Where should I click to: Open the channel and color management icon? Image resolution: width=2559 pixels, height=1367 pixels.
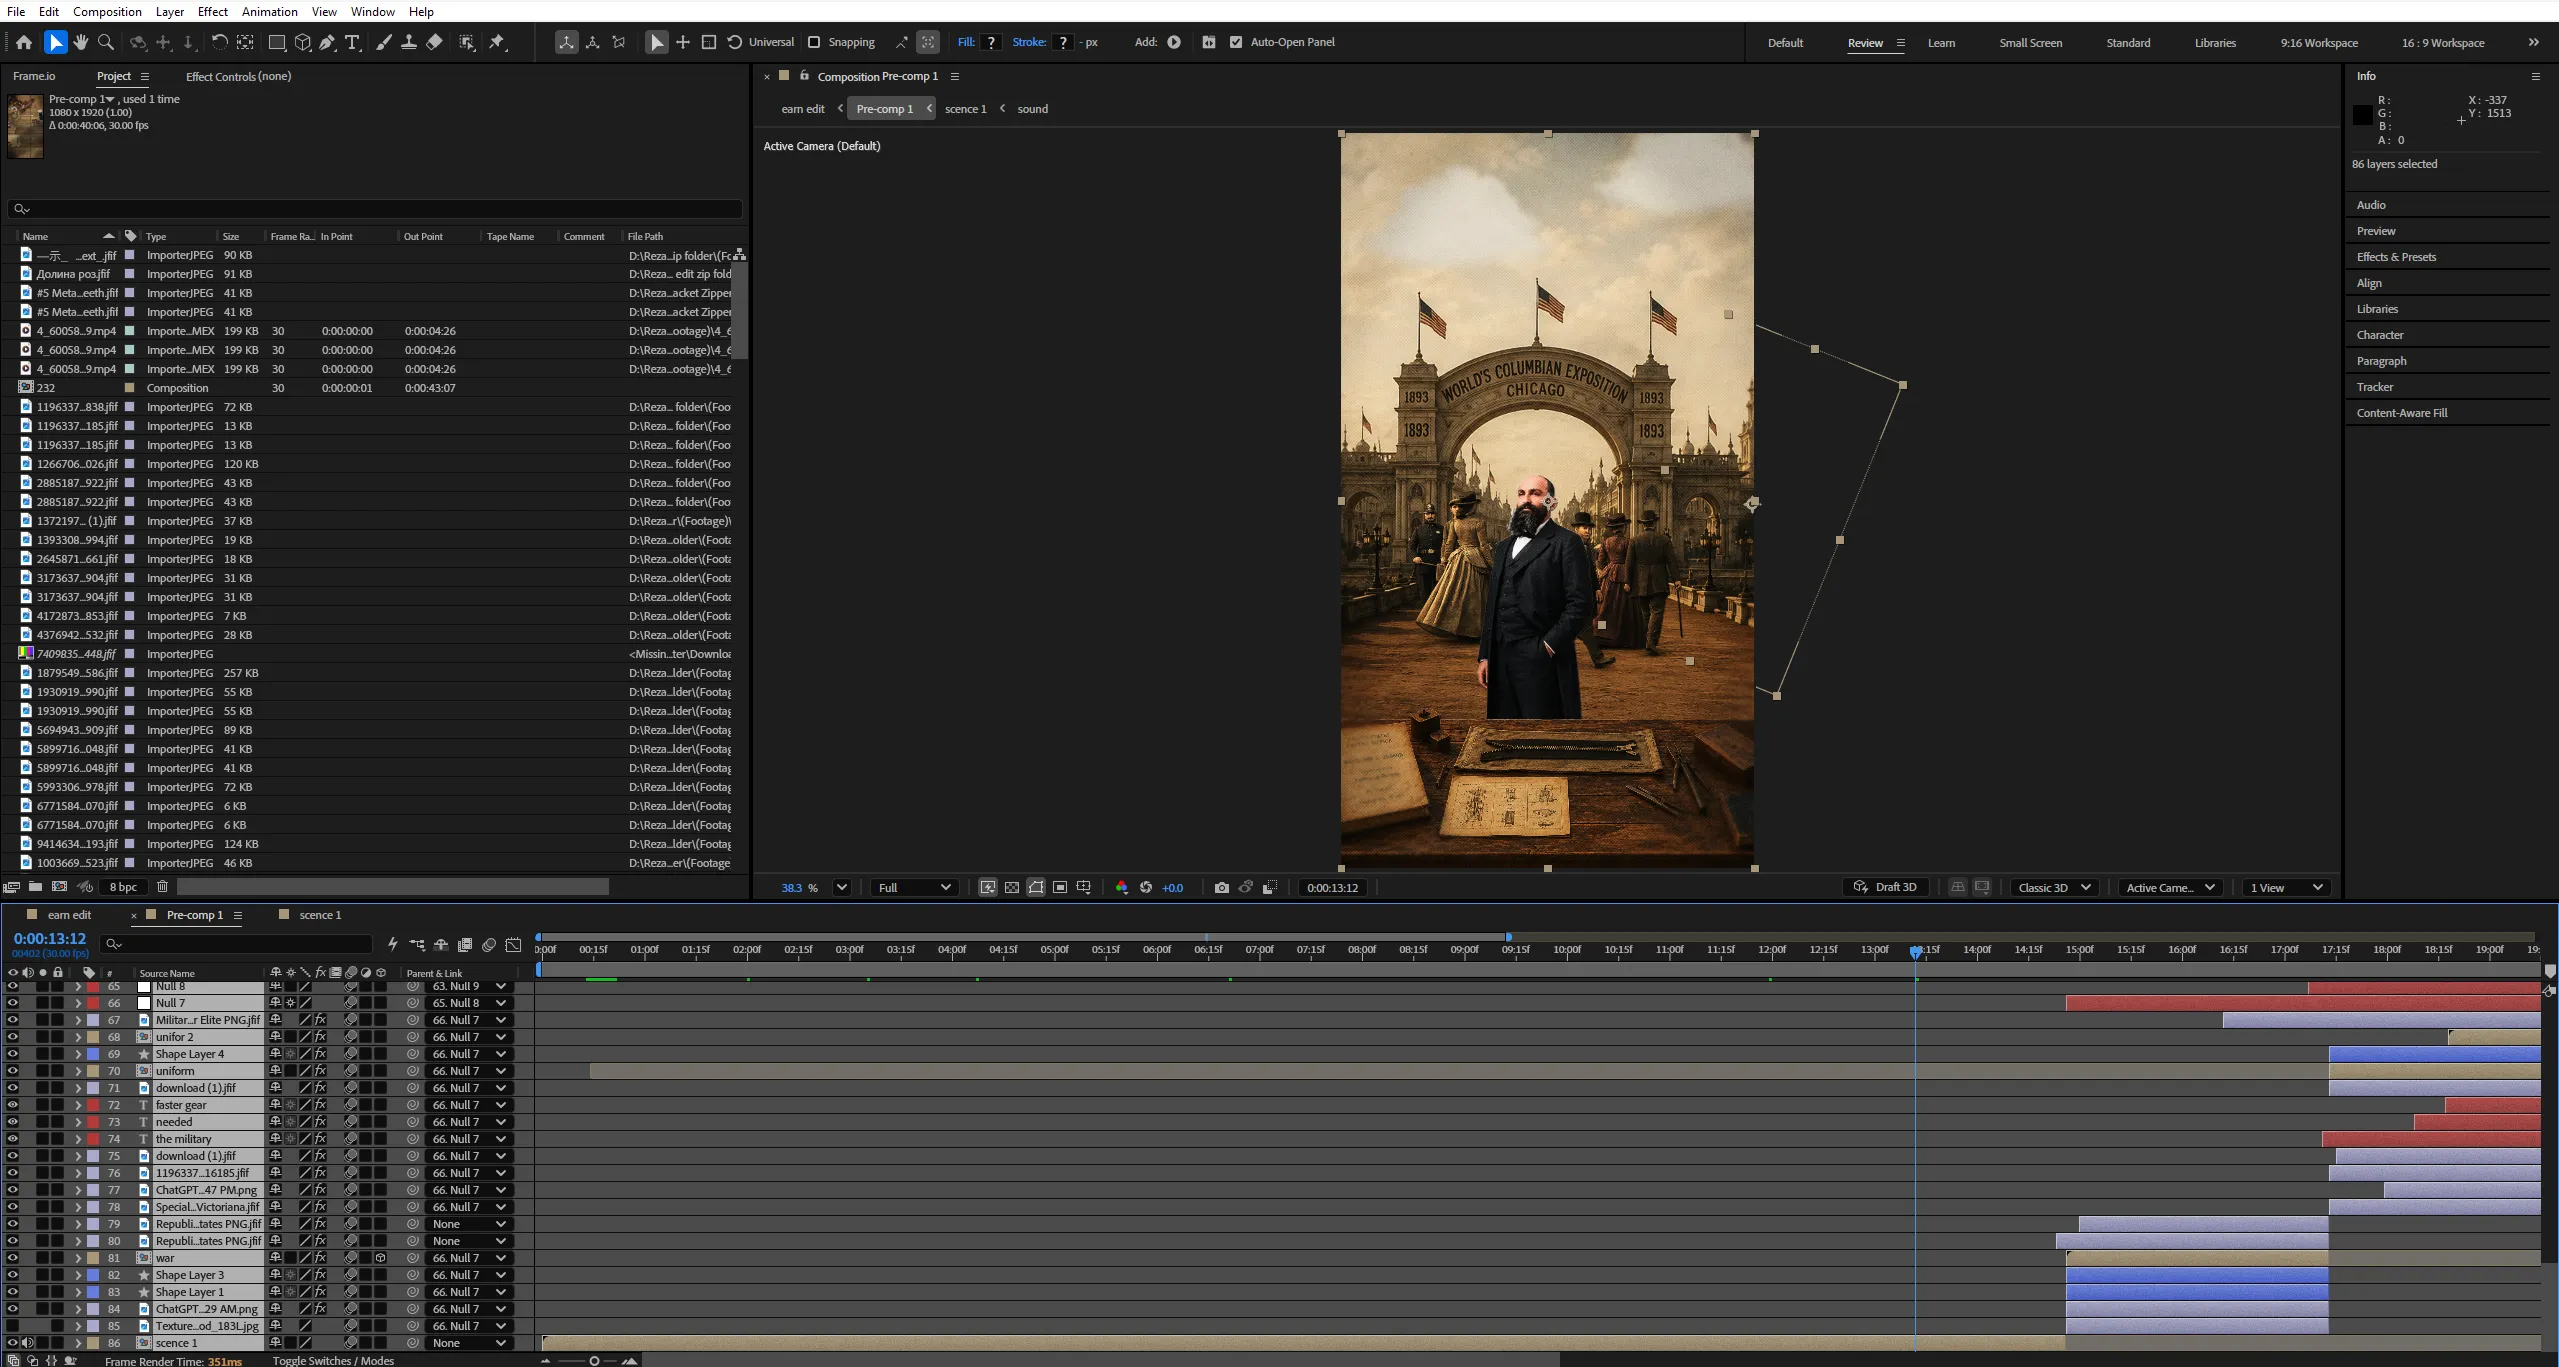pos(1121,887)
